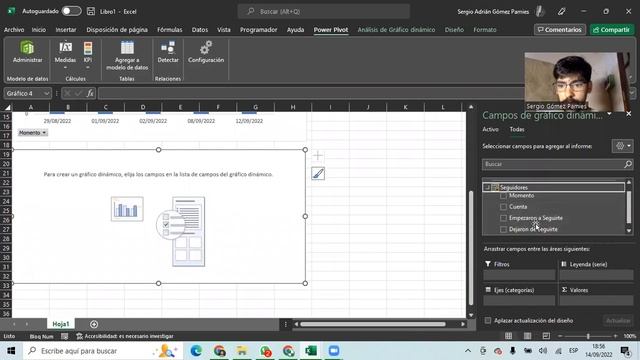Open the Programador tab
Viewport: 640px width, 360px height.
point(258,30)
